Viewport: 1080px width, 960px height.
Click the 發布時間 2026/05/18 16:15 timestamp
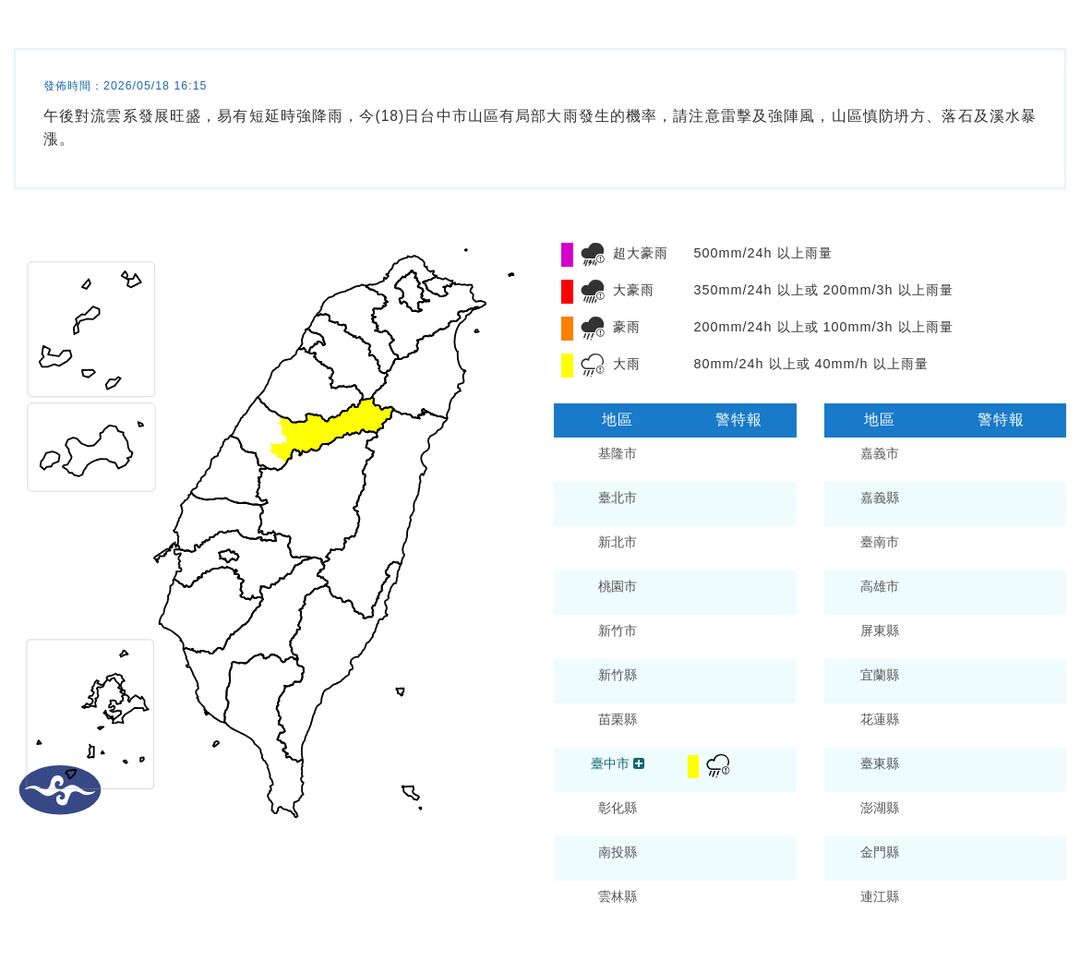[125, 85]
